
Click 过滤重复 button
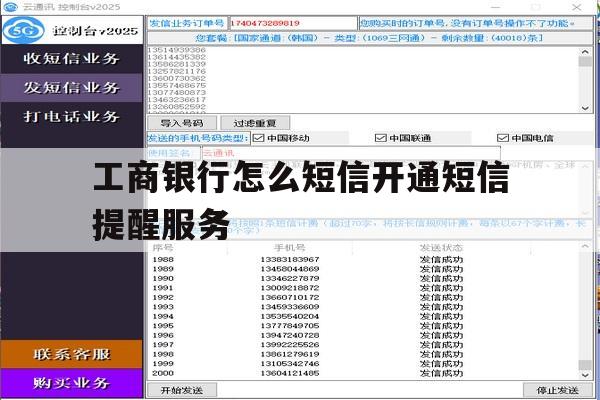coord(255,123)
